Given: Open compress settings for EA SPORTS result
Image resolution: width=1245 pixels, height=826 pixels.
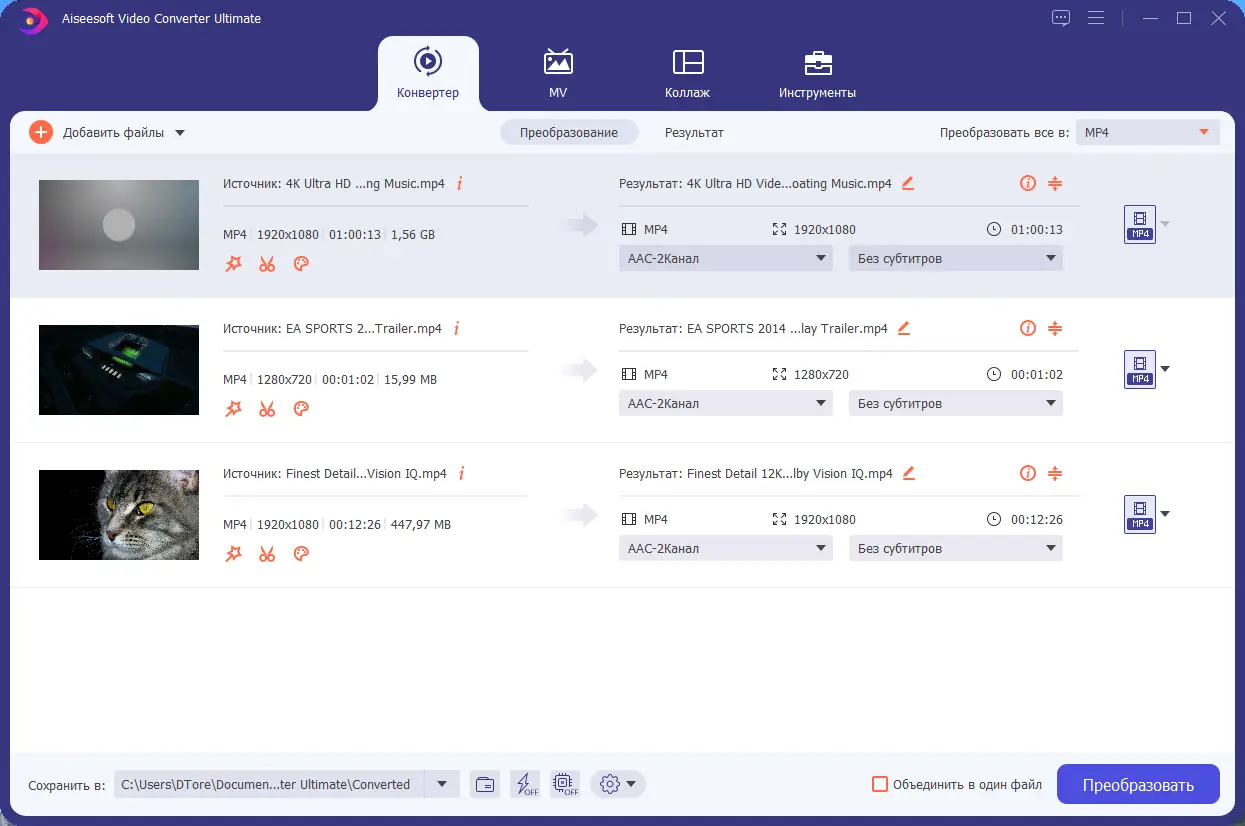Looking at the screenshot, I should pos(1055,328).
